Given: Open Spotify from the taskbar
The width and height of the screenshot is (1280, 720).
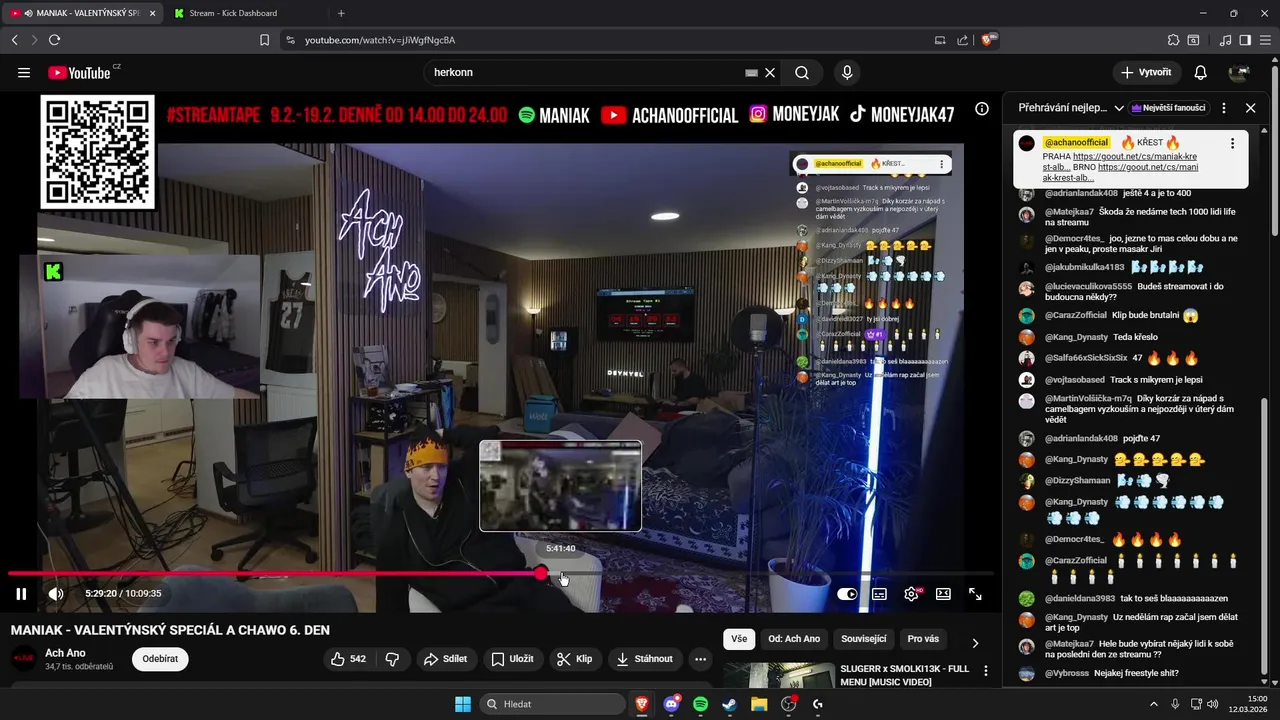Looking at the screenshot, I should (700, 704).
